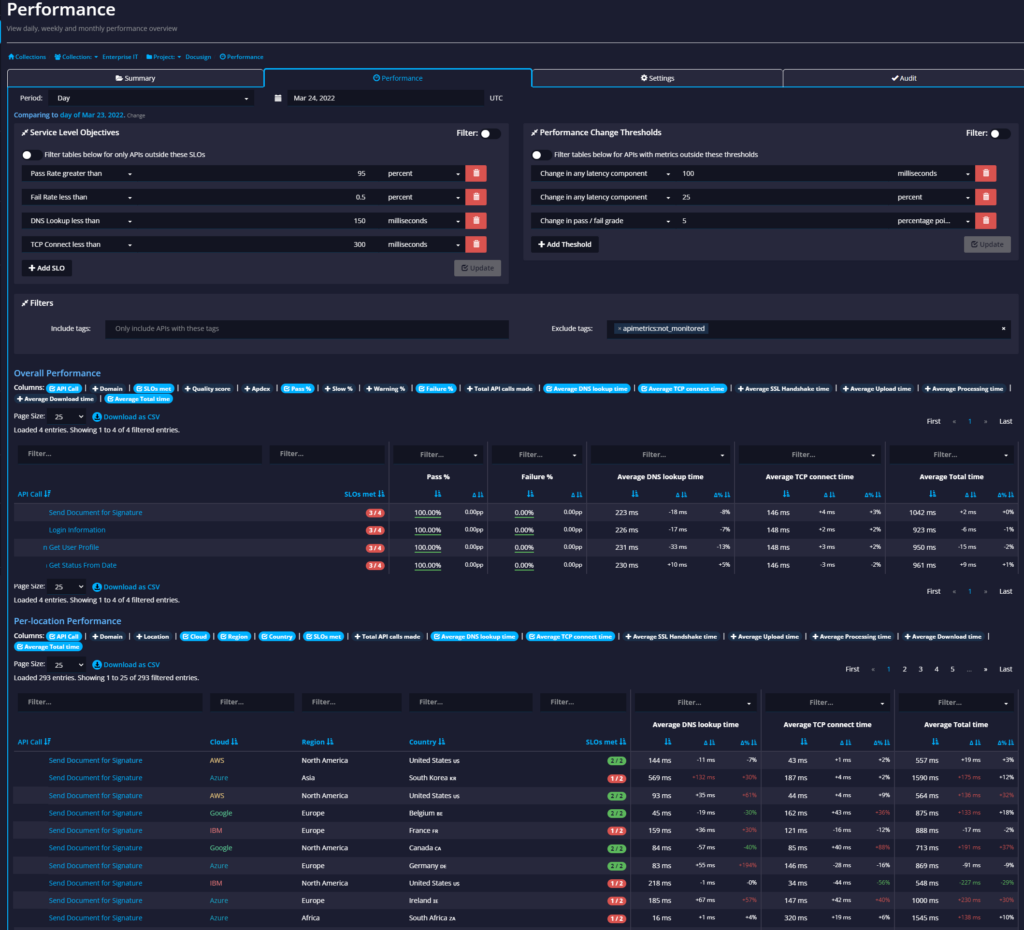The height and width of the screenshot is (930, 1024).
Task: Enable filtering tables for APIs outside SLOs
Action: click(31, 155)
